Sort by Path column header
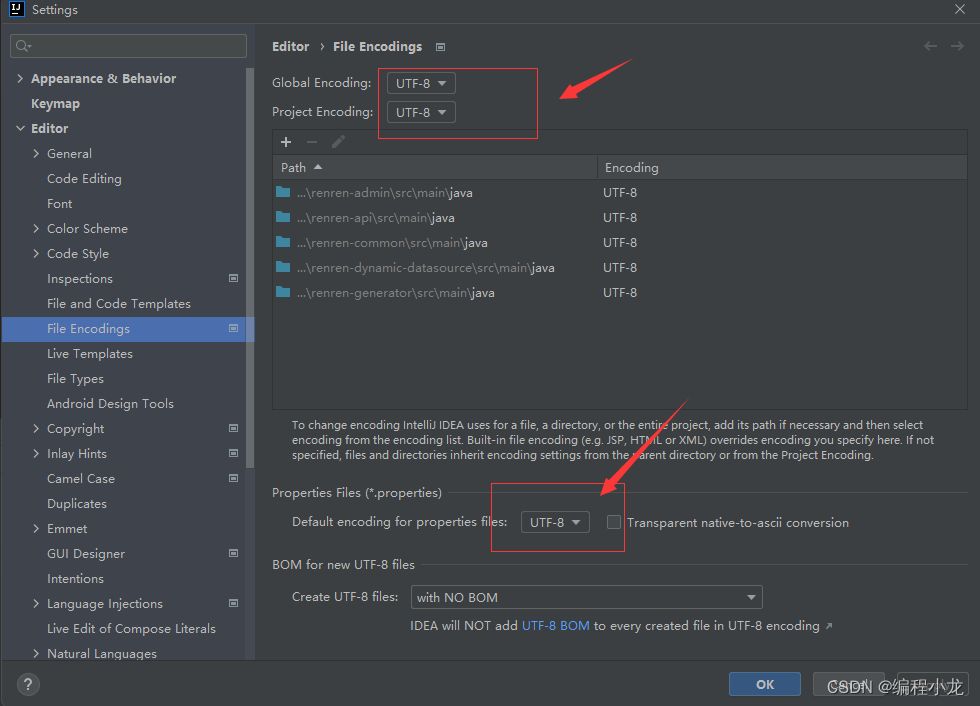This screenshot has width=980, height=706. click(435, 167)
